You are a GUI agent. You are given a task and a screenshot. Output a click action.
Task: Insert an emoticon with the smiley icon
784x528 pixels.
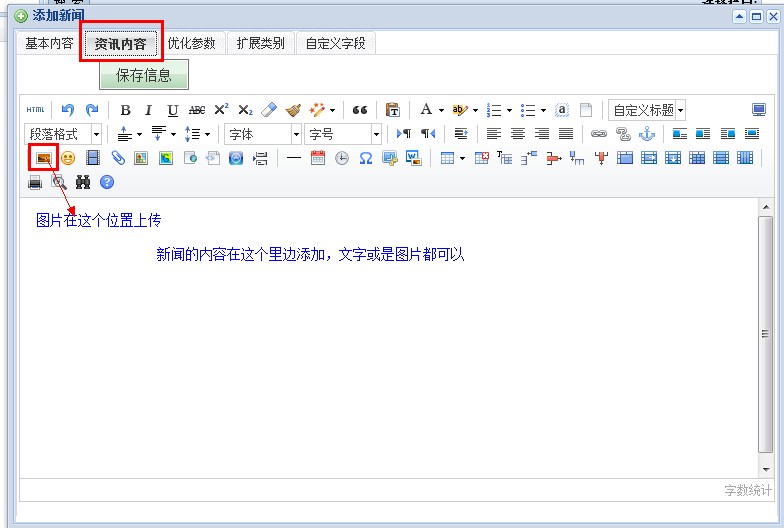68,158
